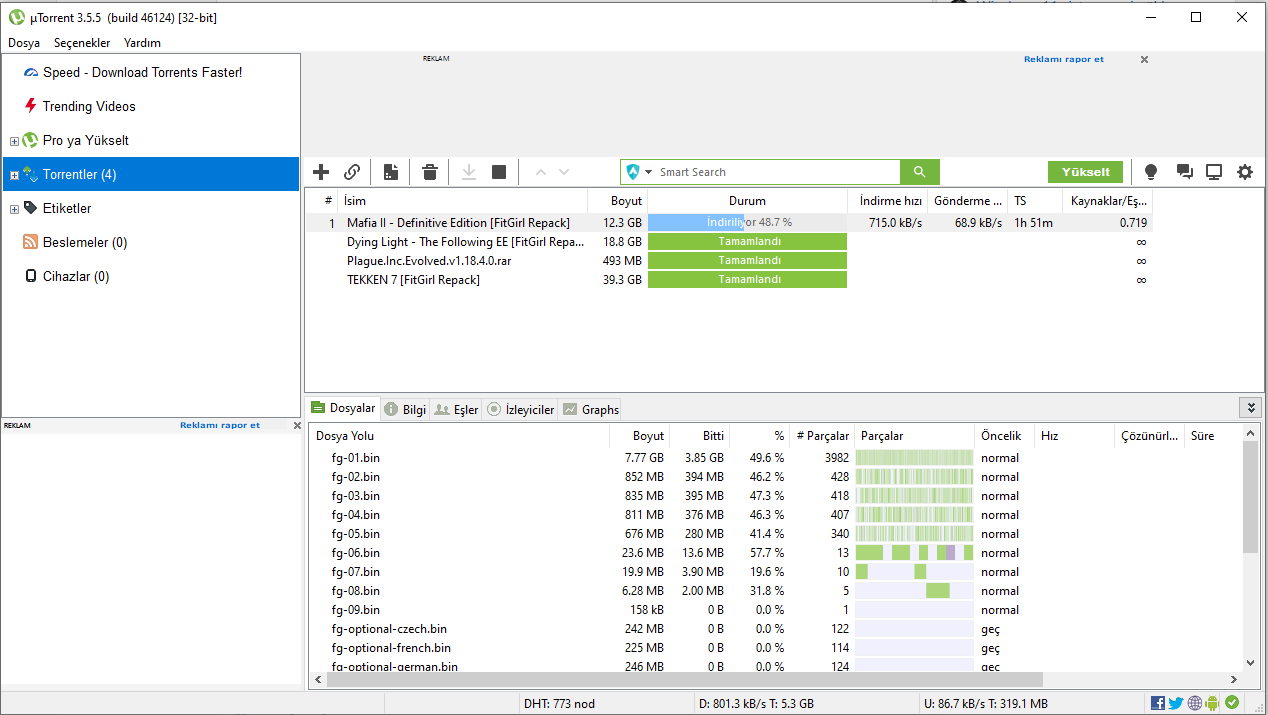Open the Seçenekler menu
This screenshot has height=715, width=1268.
pyautogui.click(x=82, y=43)
